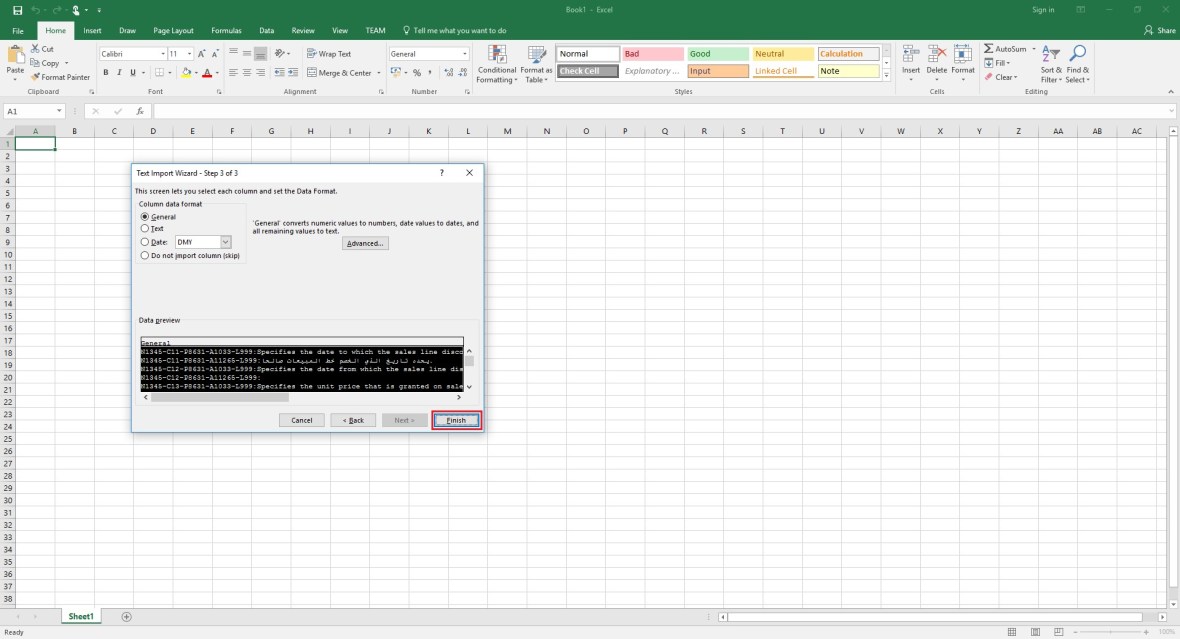Image resolution: width=1180 pixels, height=639 pixels.
Task: Select the Date column format option
Action: [x=146, y=242]
